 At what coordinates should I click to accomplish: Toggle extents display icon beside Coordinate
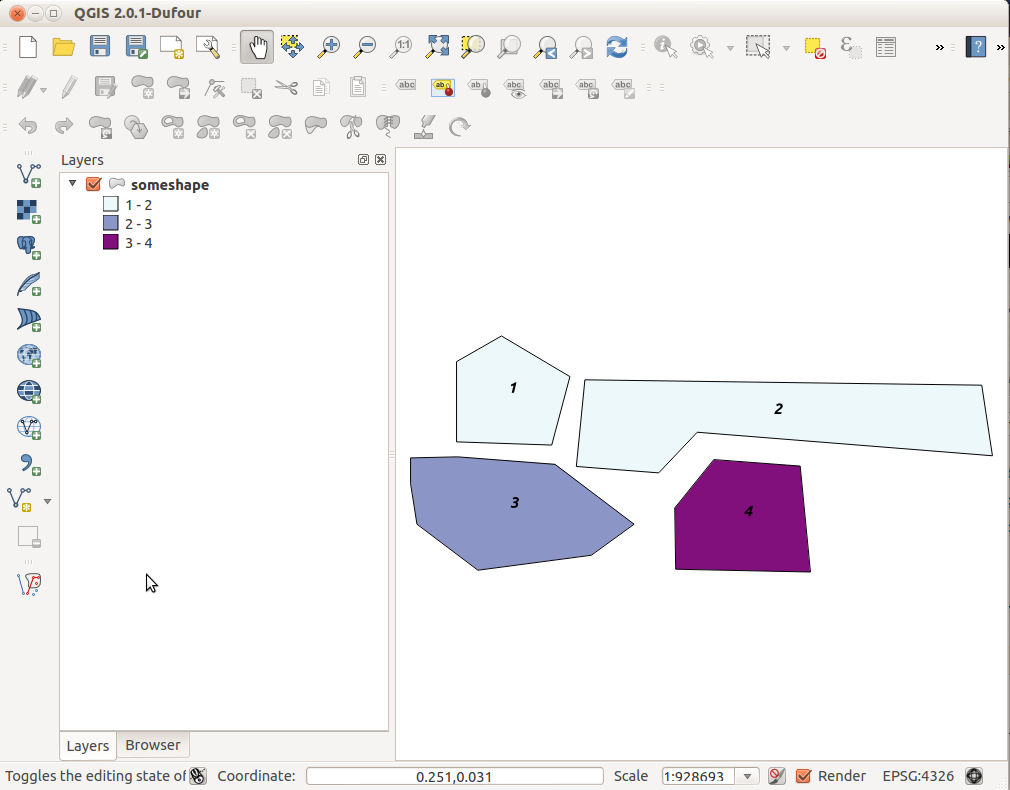(x=198, y=776)
